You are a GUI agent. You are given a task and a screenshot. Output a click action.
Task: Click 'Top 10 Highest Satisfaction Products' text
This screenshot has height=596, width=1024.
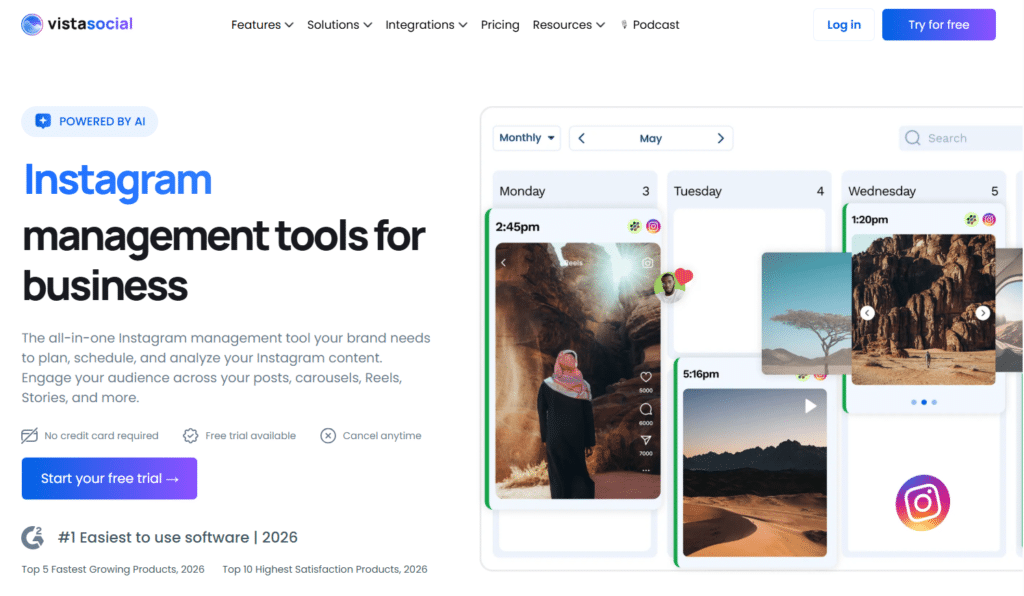[x=325, y=569]
